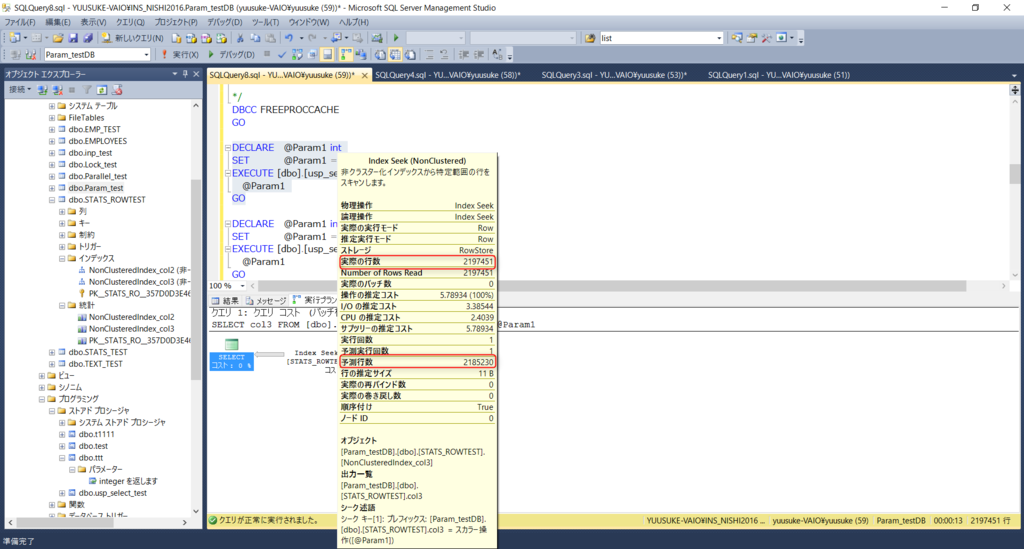Open the 100 % zoom dropdown

(242, 286)
